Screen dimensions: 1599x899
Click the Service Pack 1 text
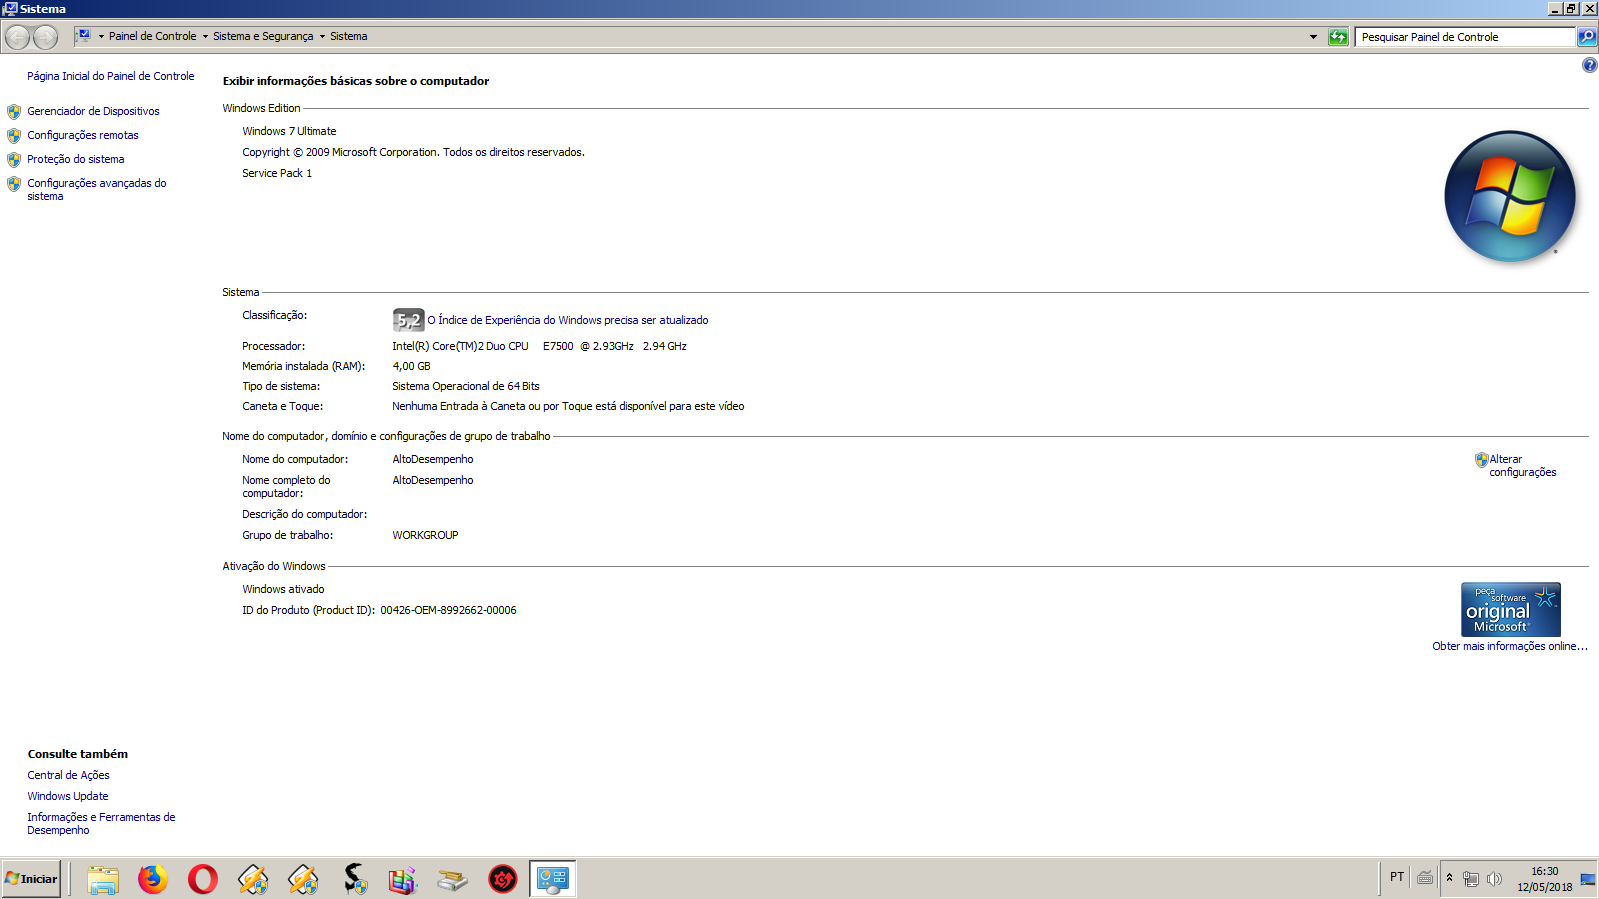coord(277,173)
